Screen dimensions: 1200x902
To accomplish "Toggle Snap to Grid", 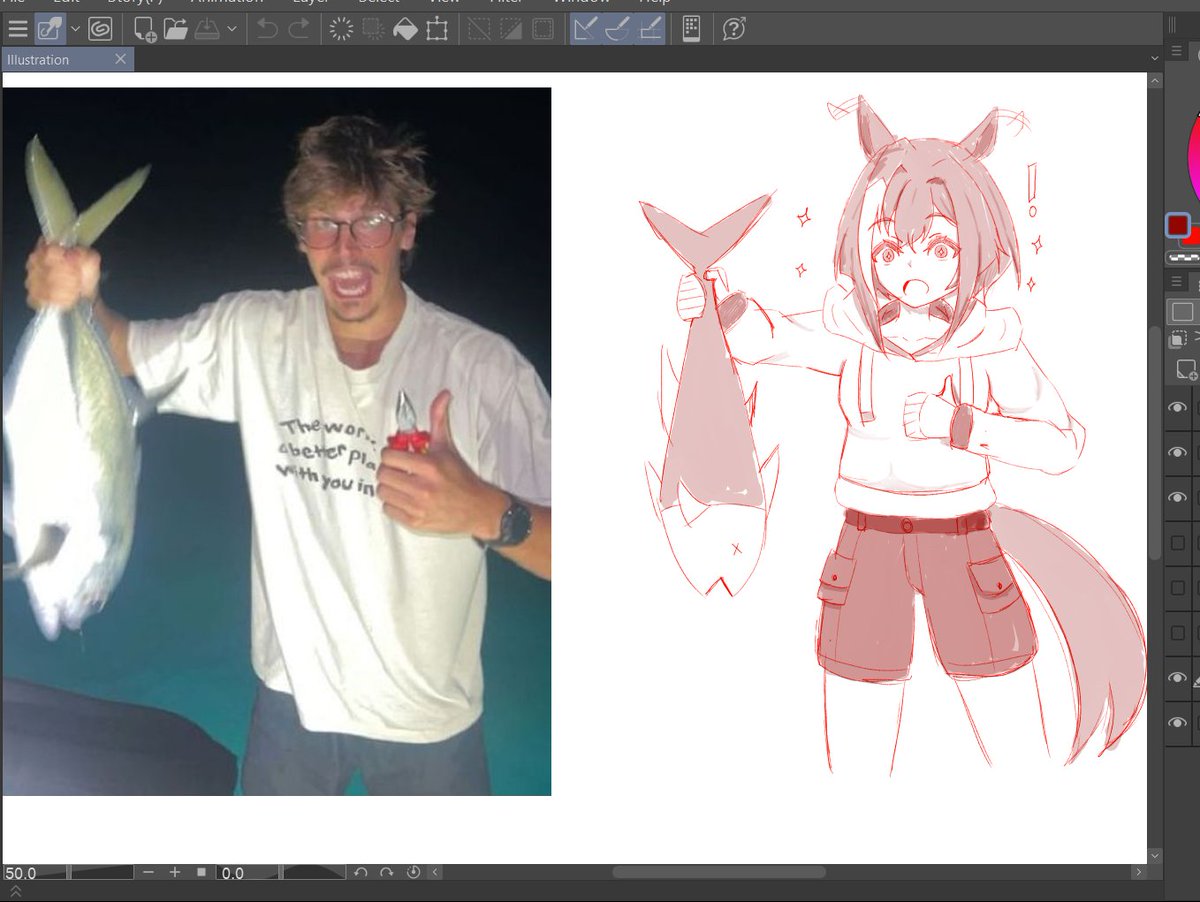I will tap(650, 29).
